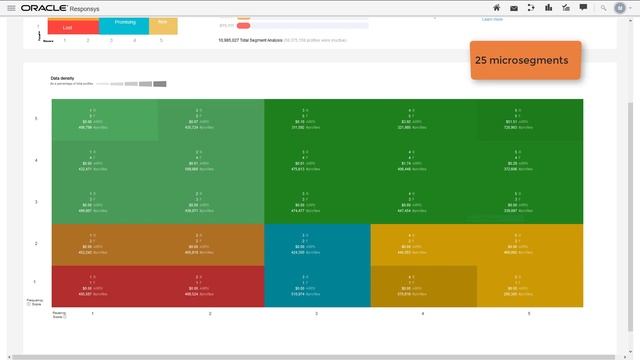This screenshot has width=640, height=360.
Task: Select red microsegment recency 1, frequency 1
Action: click(x=105, y=286)
